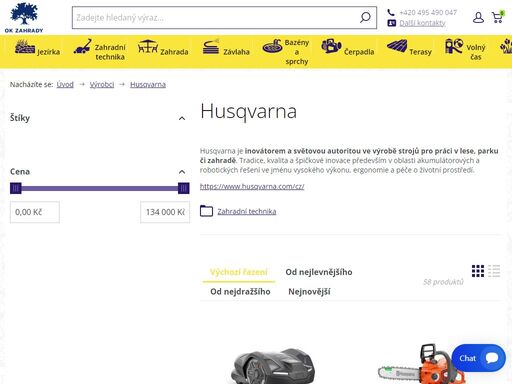Viewport: 512px width, 384px height.
Task: Follow the Další kontakty link
Action: tap(422, 23)
